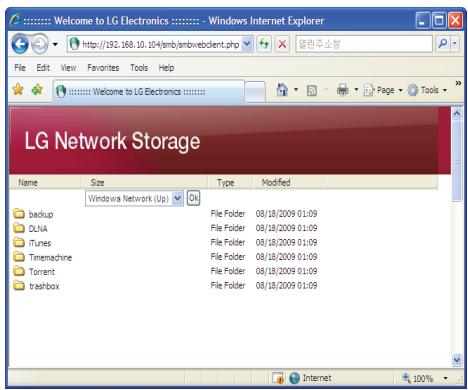Open the Favorites menu
The width and height of the screenshot is (468, 390).
coord(103,68)
